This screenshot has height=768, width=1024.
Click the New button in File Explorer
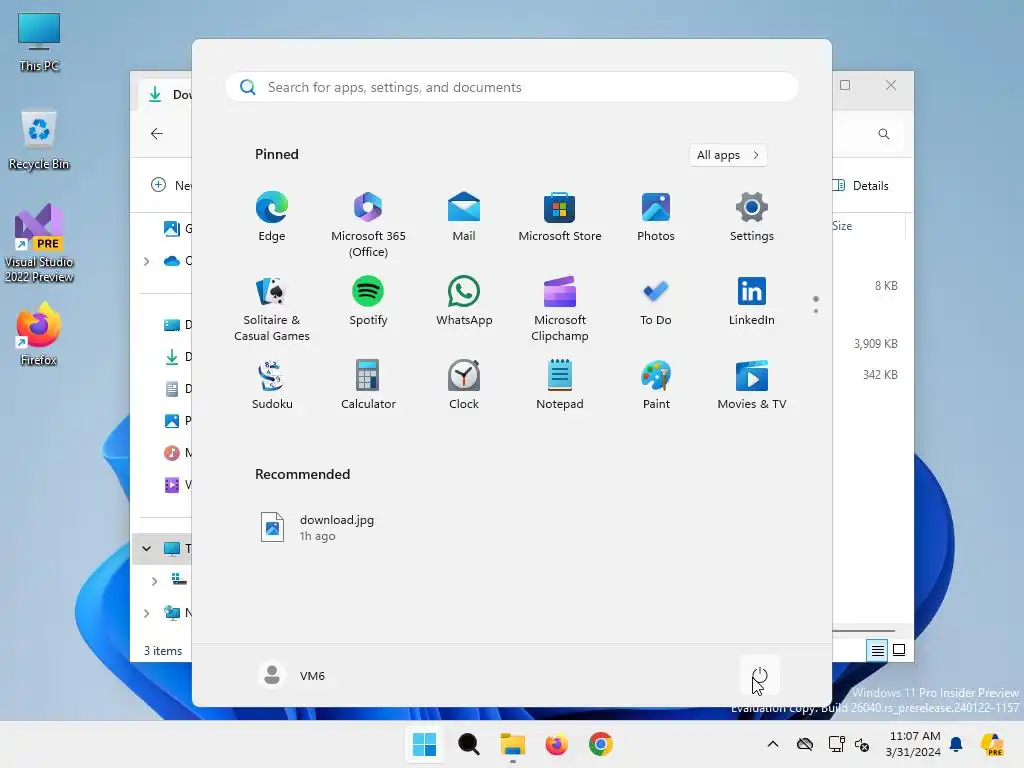171,185
